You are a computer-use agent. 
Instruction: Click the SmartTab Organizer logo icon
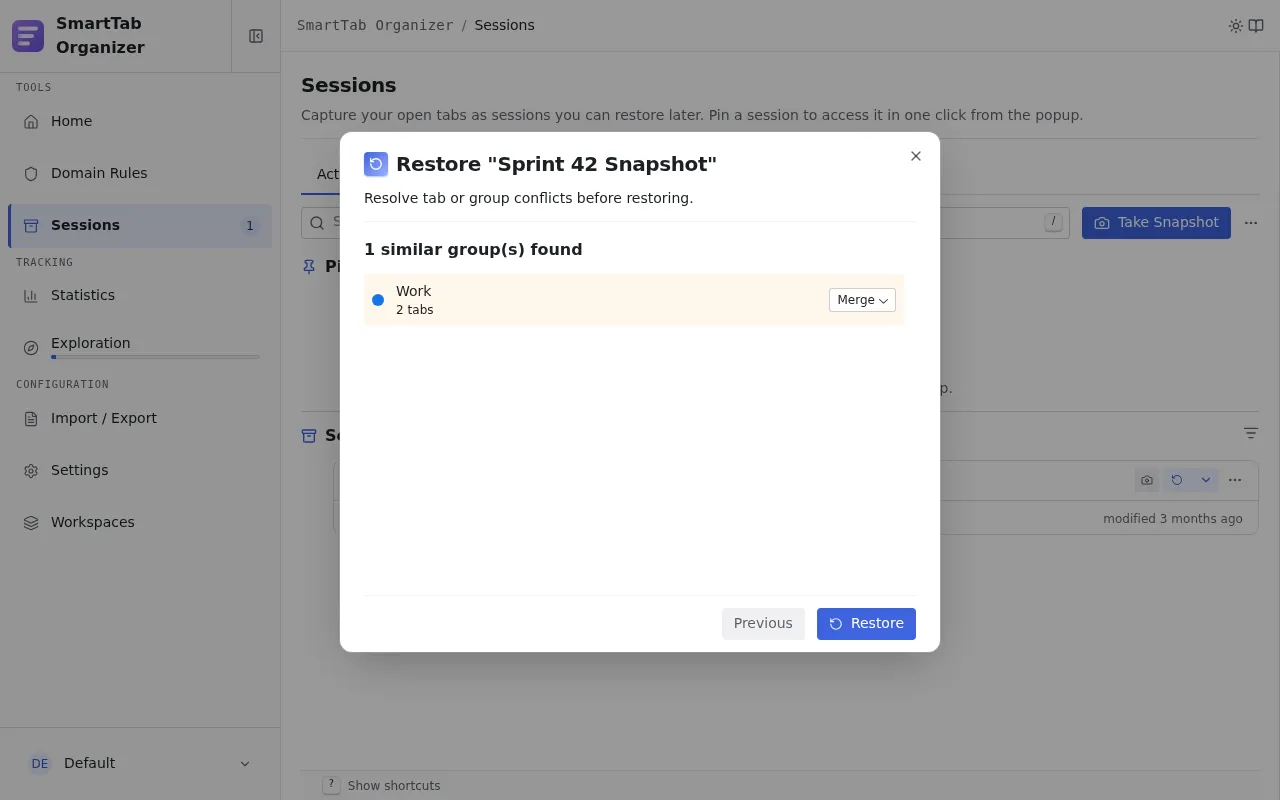click(x=28, y=36)
